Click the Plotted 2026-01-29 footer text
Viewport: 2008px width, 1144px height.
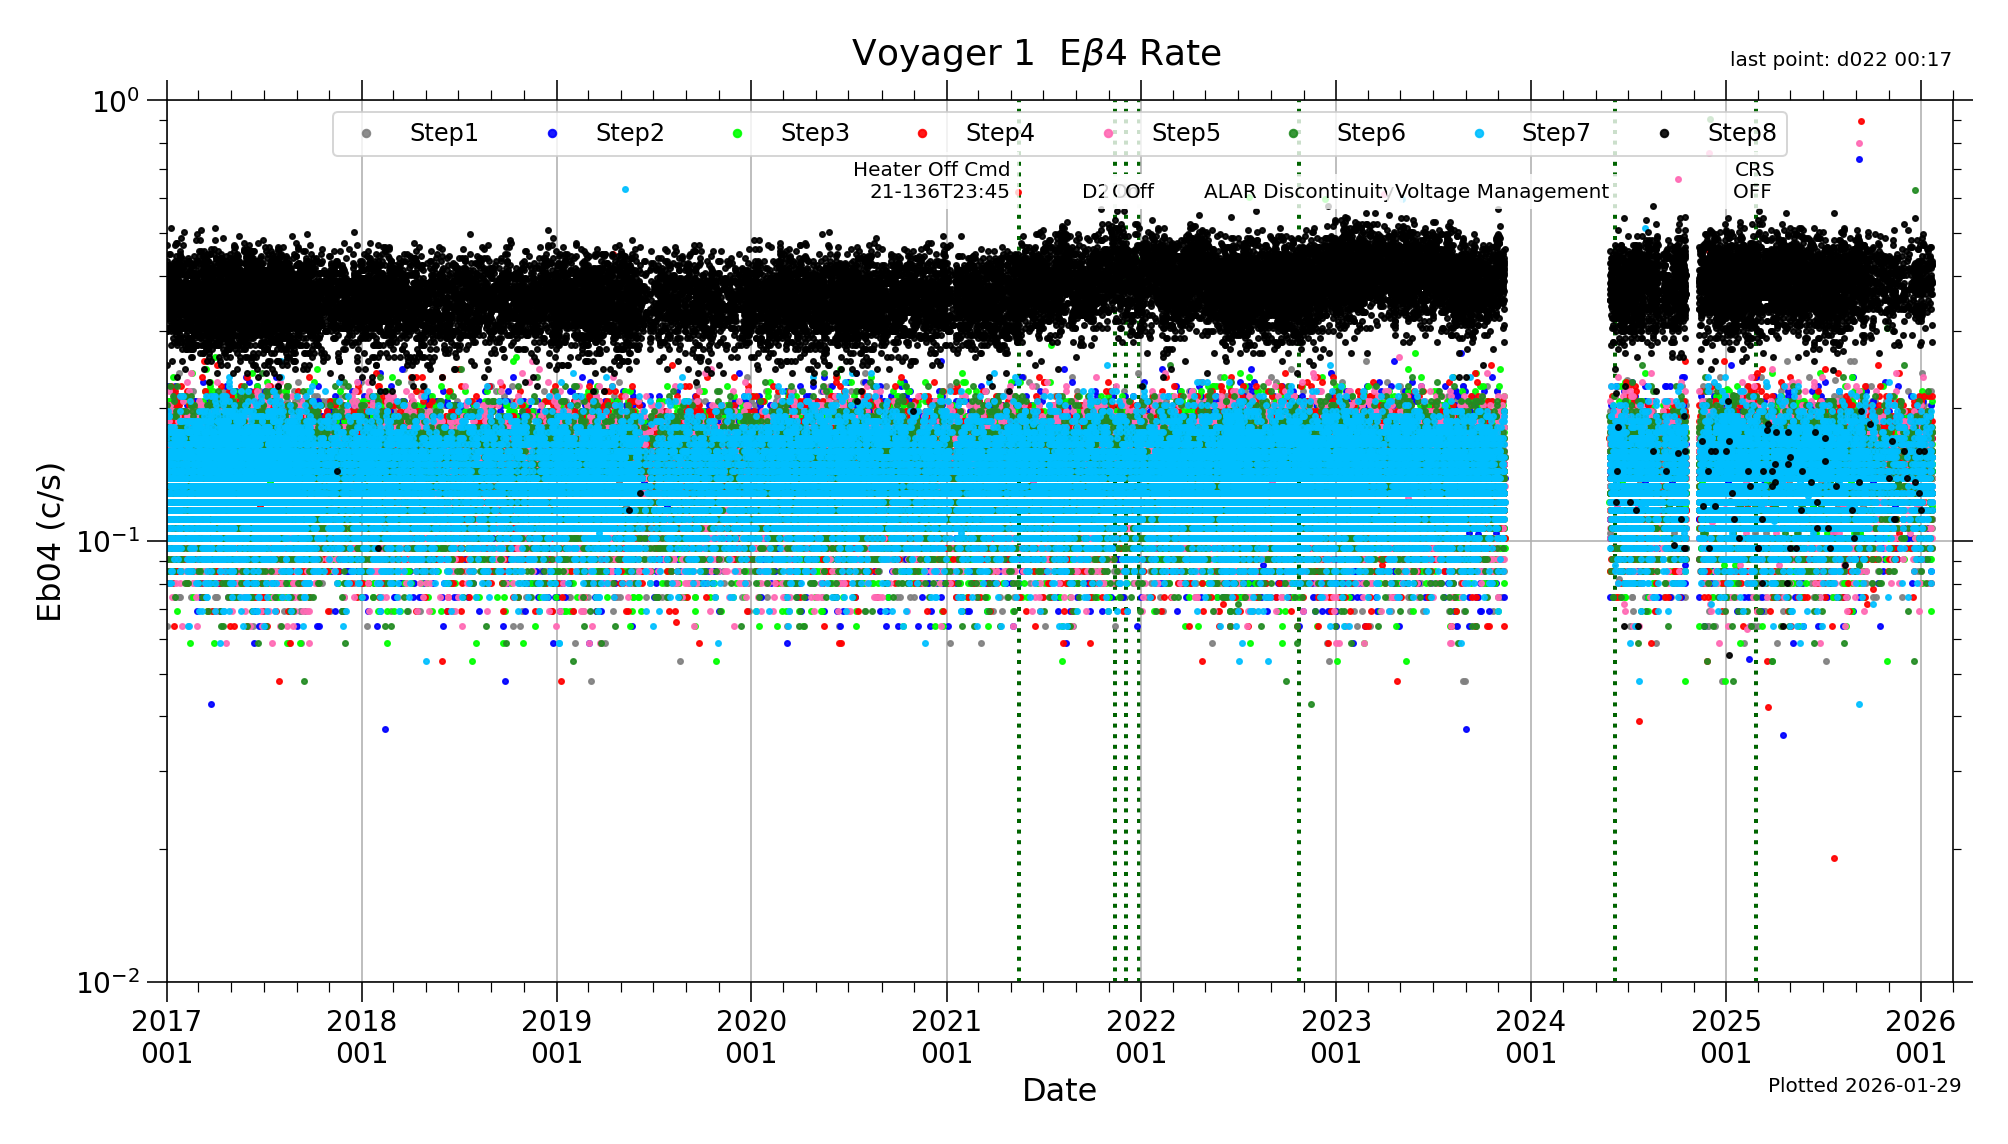pos(1863,1085)
